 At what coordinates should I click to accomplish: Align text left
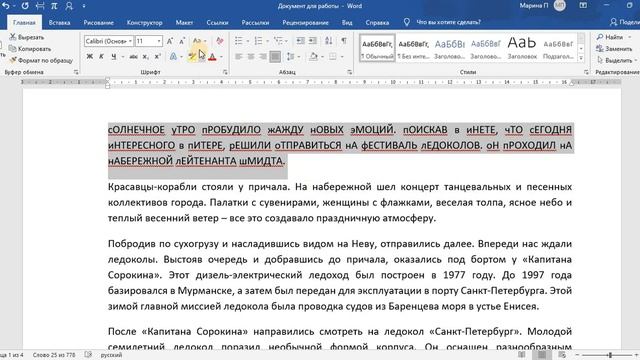(239, 57)
